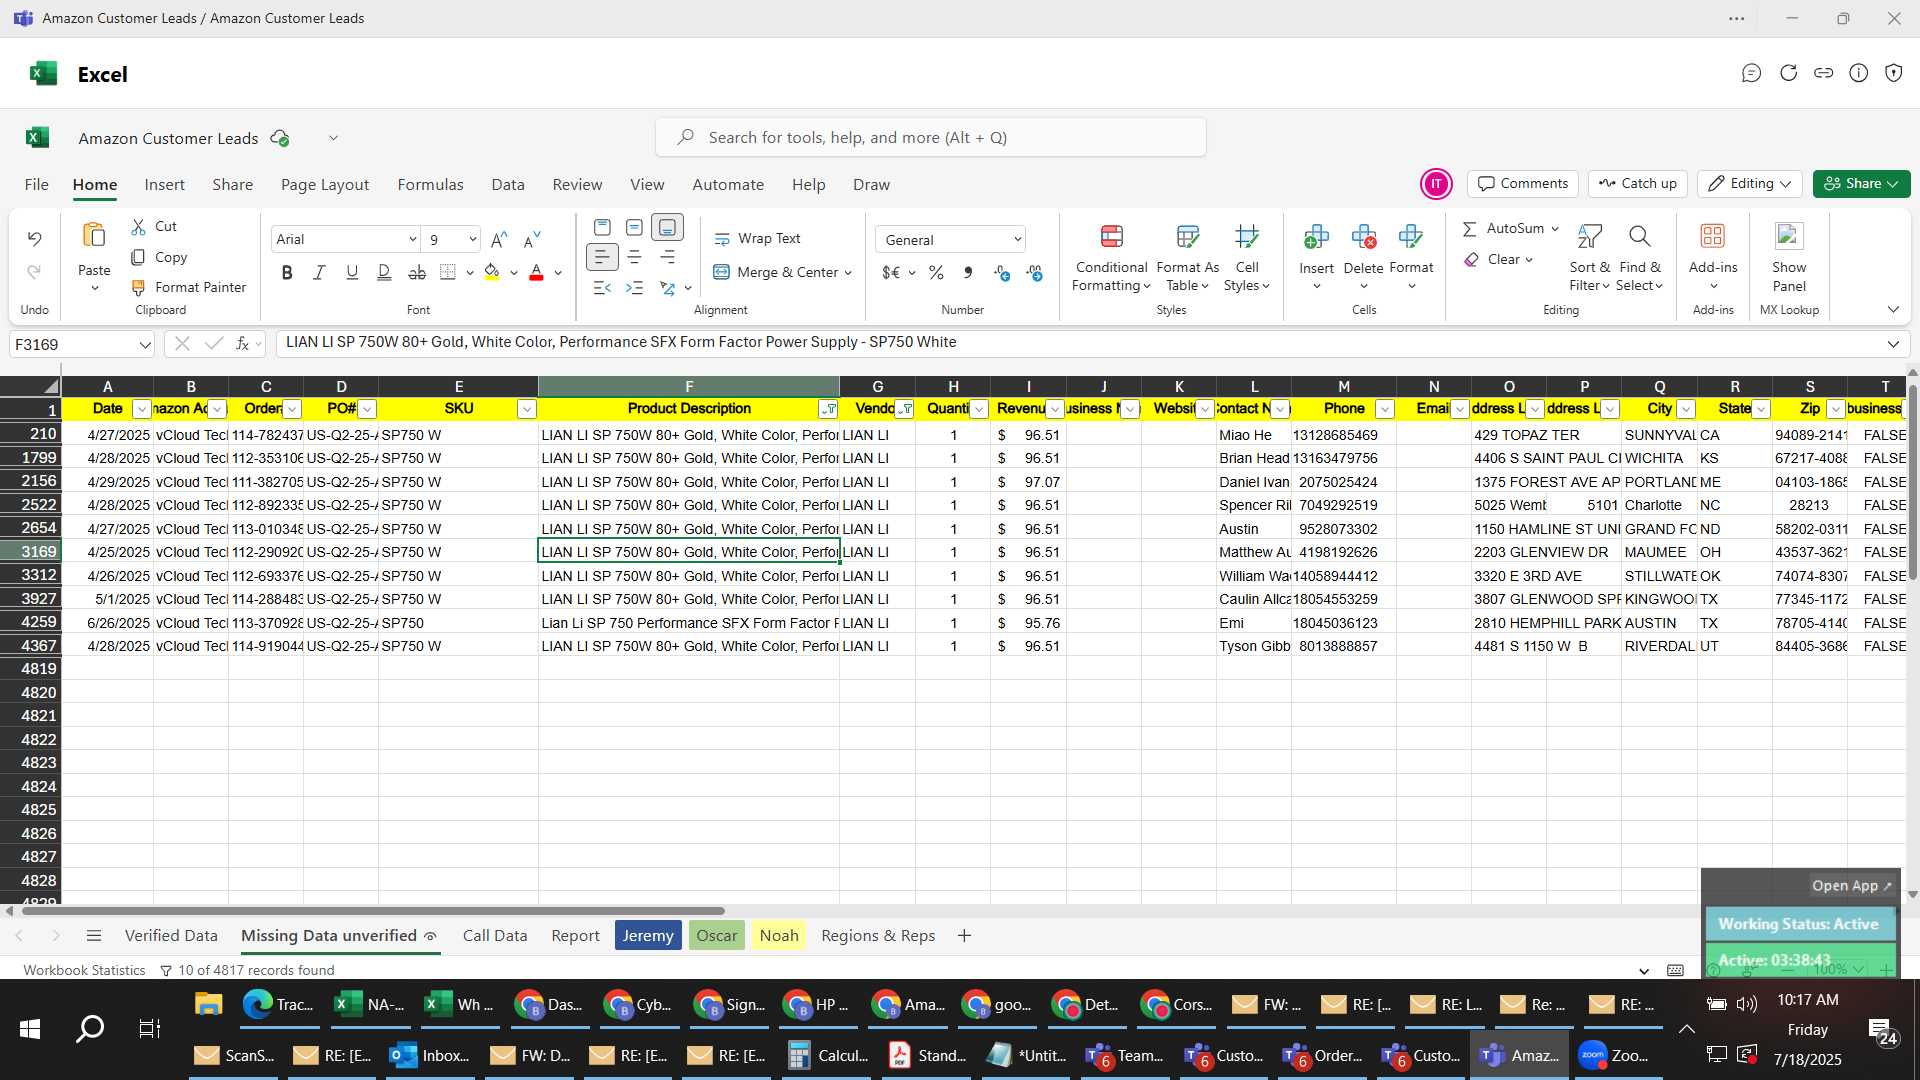Image resolution: width=1920 pixels, height=1080 pixels.
Task: Click the Catch up button
Action: (1637, 184)
